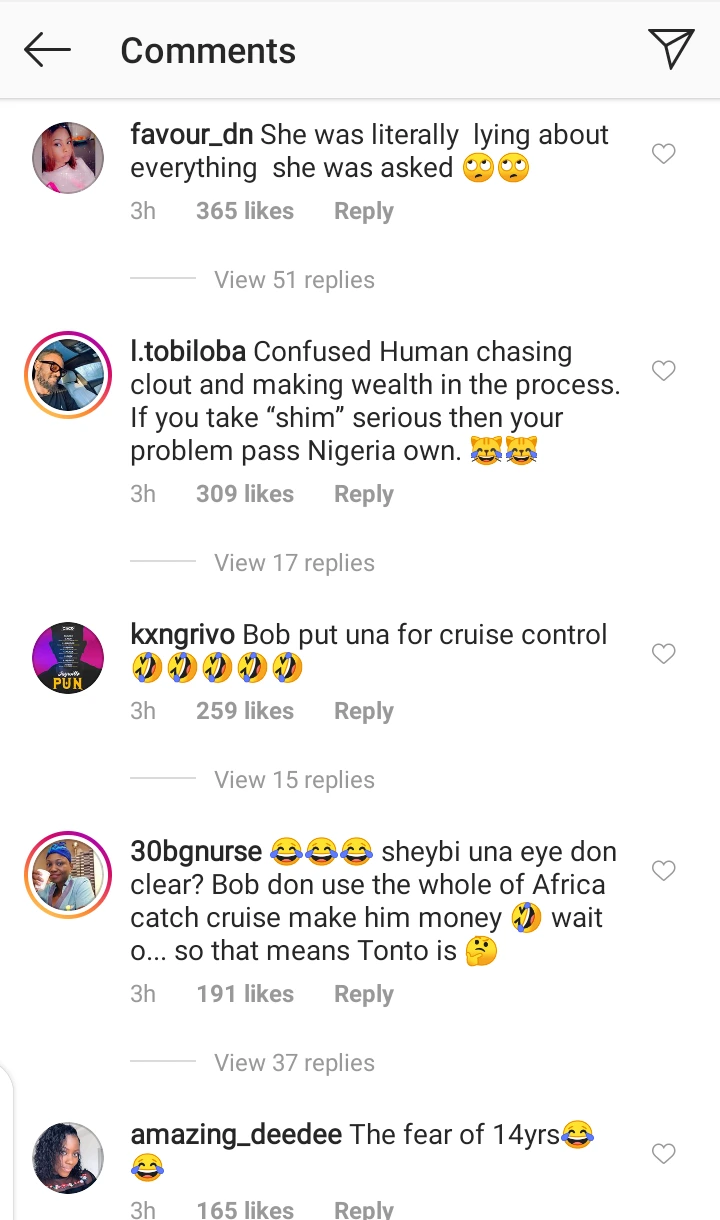Tap the heart on amazing_deedee's comment
The height and width of the screenshot is (1220, 720).
(663, 1154)
